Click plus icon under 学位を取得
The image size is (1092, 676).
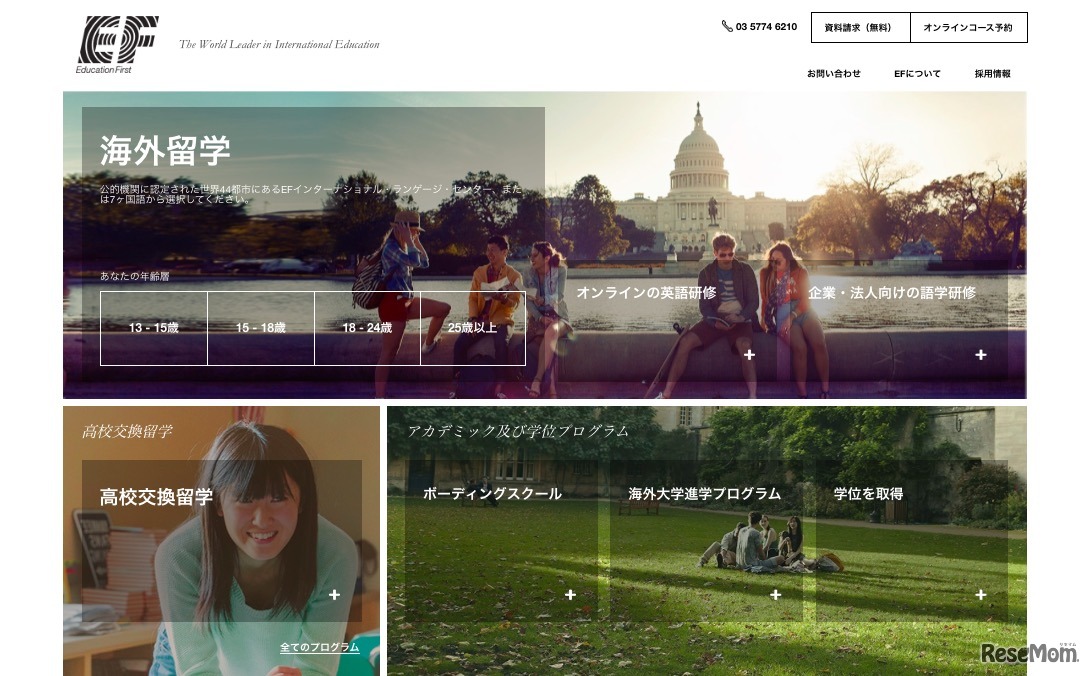click(x=980, y=595)
